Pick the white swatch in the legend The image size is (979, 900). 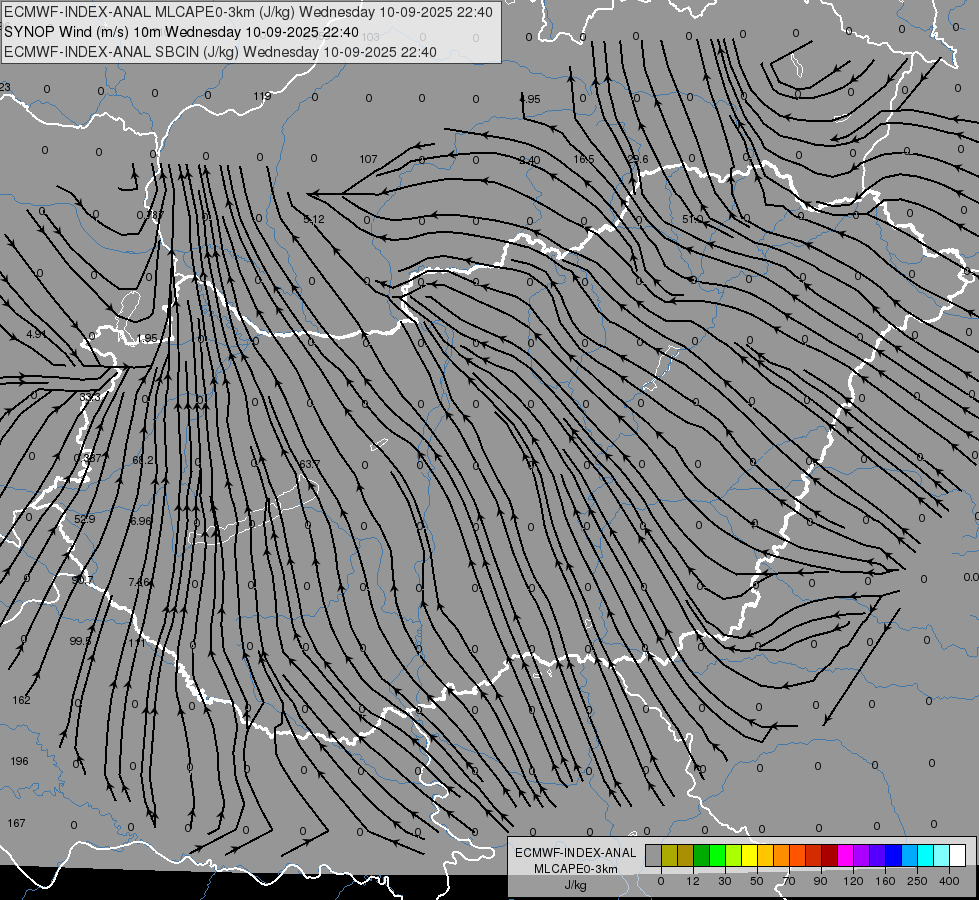pyautogui.click(x=957, y=855)
